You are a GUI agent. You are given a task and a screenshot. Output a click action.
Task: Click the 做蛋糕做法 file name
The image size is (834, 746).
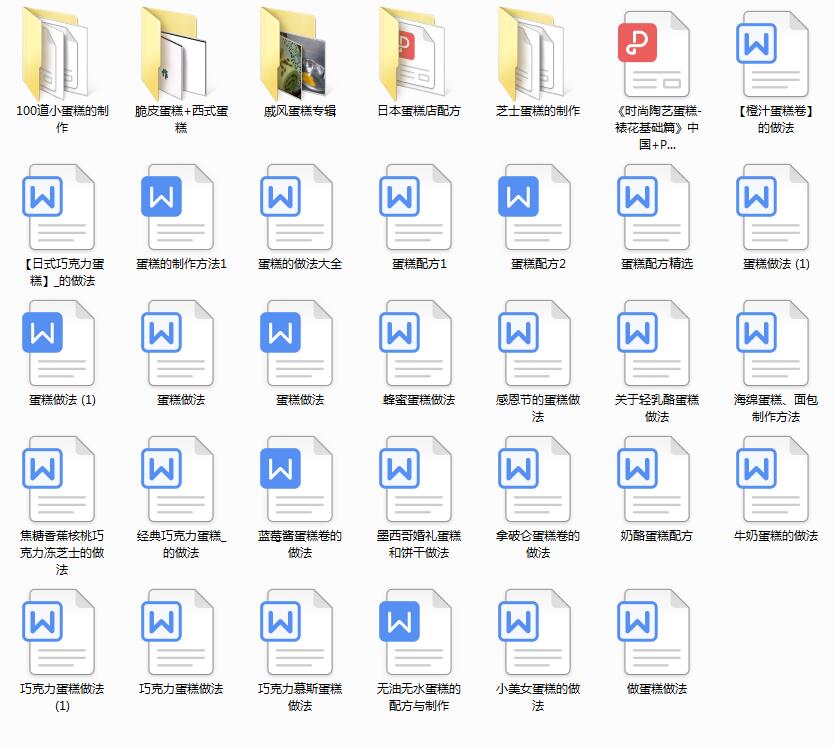[656, 689]
